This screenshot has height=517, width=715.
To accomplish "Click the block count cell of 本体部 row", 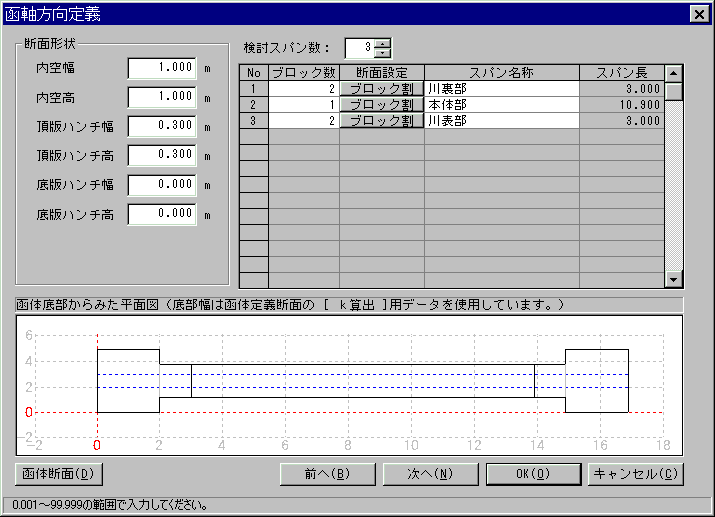I will (x=304, y=104).
